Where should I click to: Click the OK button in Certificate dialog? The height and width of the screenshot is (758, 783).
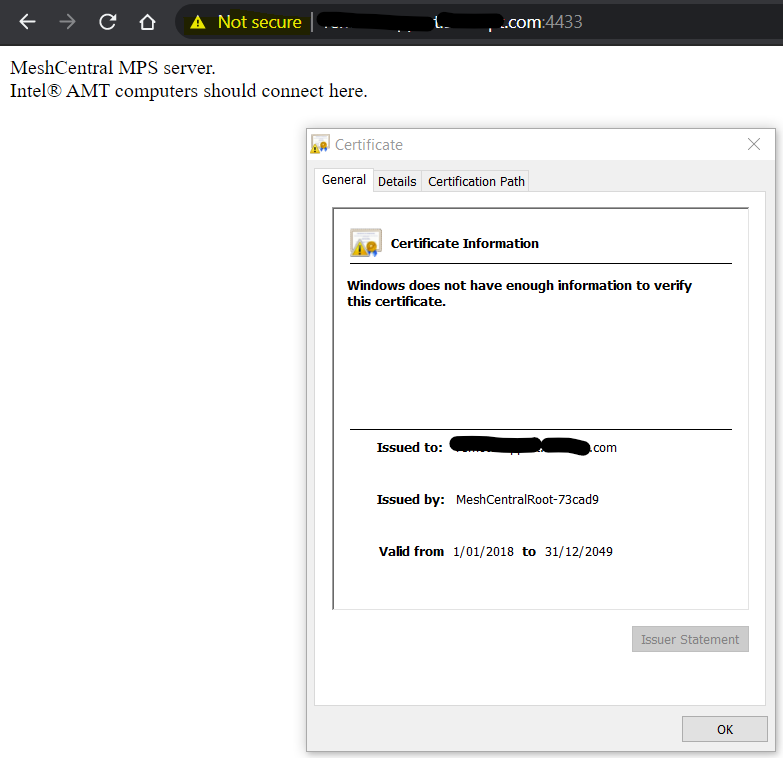(x=725, y=729)
